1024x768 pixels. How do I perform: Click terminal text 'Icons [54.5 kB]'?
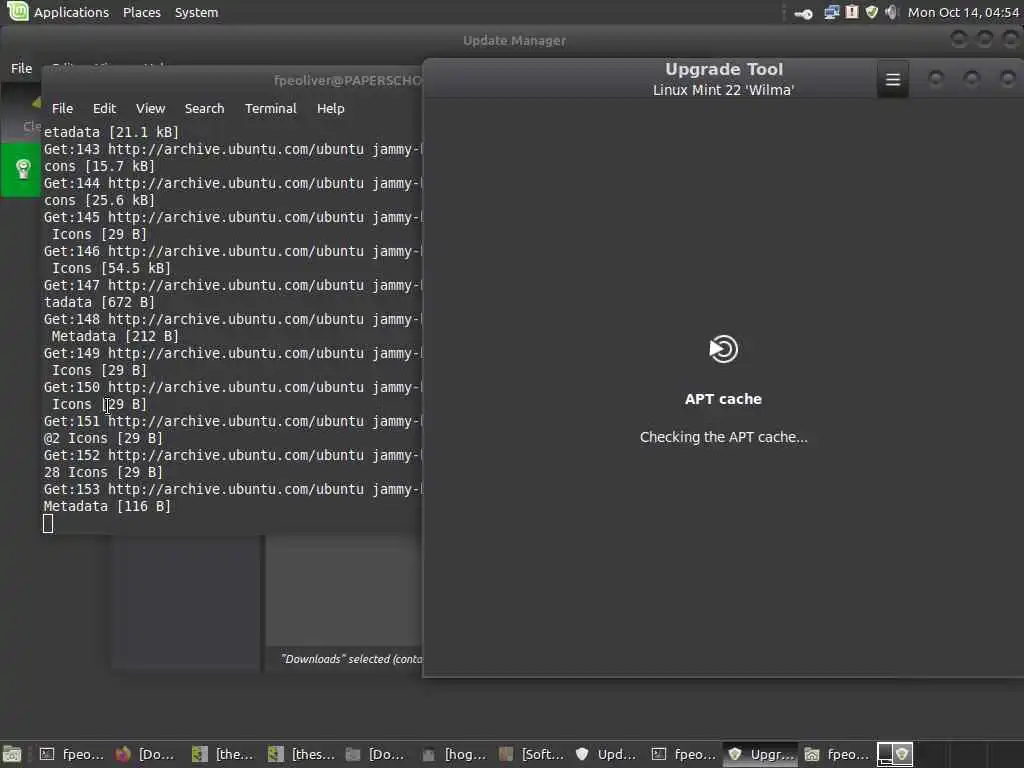111,268
